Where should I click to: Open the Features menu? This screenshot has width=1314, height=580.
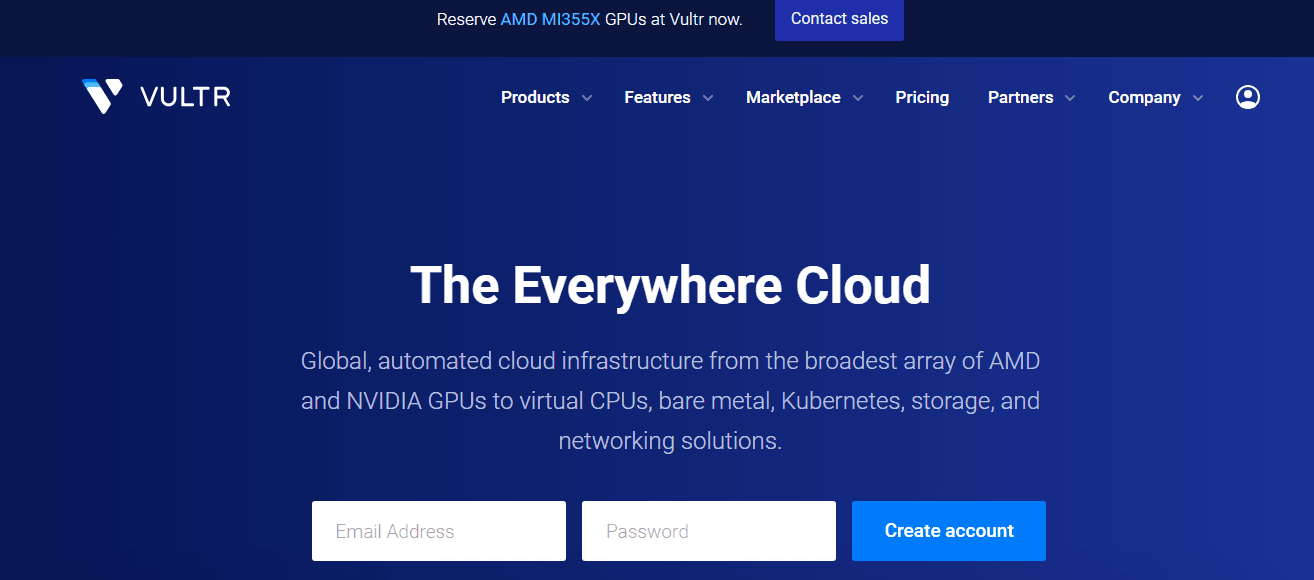point(657,97)
